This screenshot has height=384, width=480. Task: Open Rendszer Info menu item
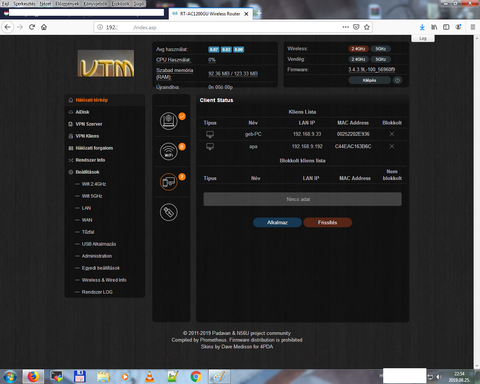(x=90, y=160)
